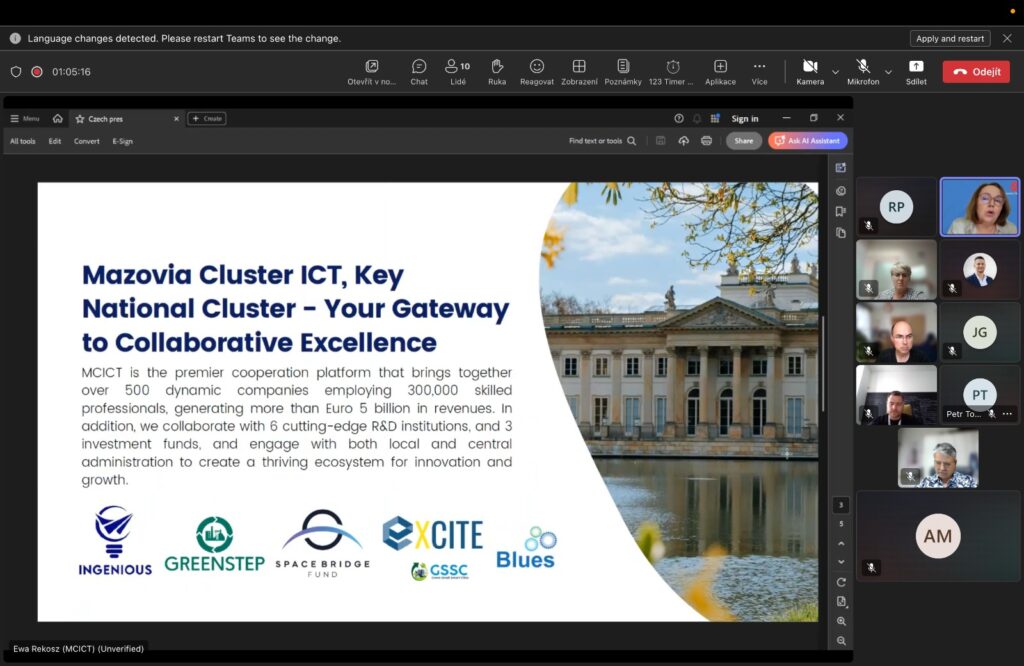Open the Chat panel in Teams
Image resolution: width=1024 pixels, height=666 pixels.
coord(419,71)
